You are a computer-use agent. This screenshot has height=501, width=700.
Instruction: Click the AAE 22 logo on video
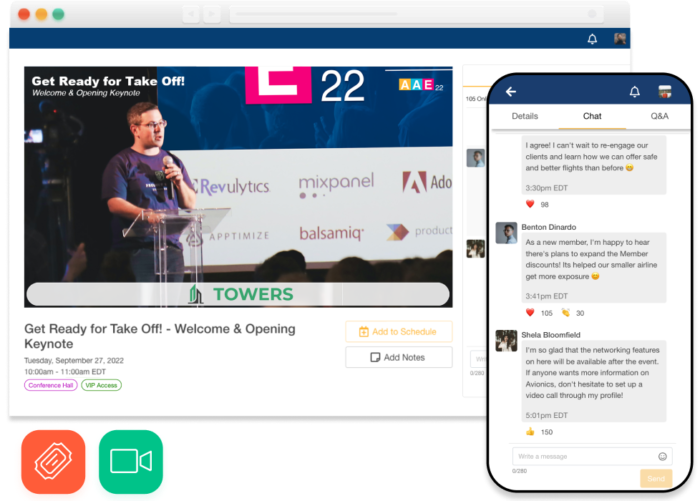point(421,84)
